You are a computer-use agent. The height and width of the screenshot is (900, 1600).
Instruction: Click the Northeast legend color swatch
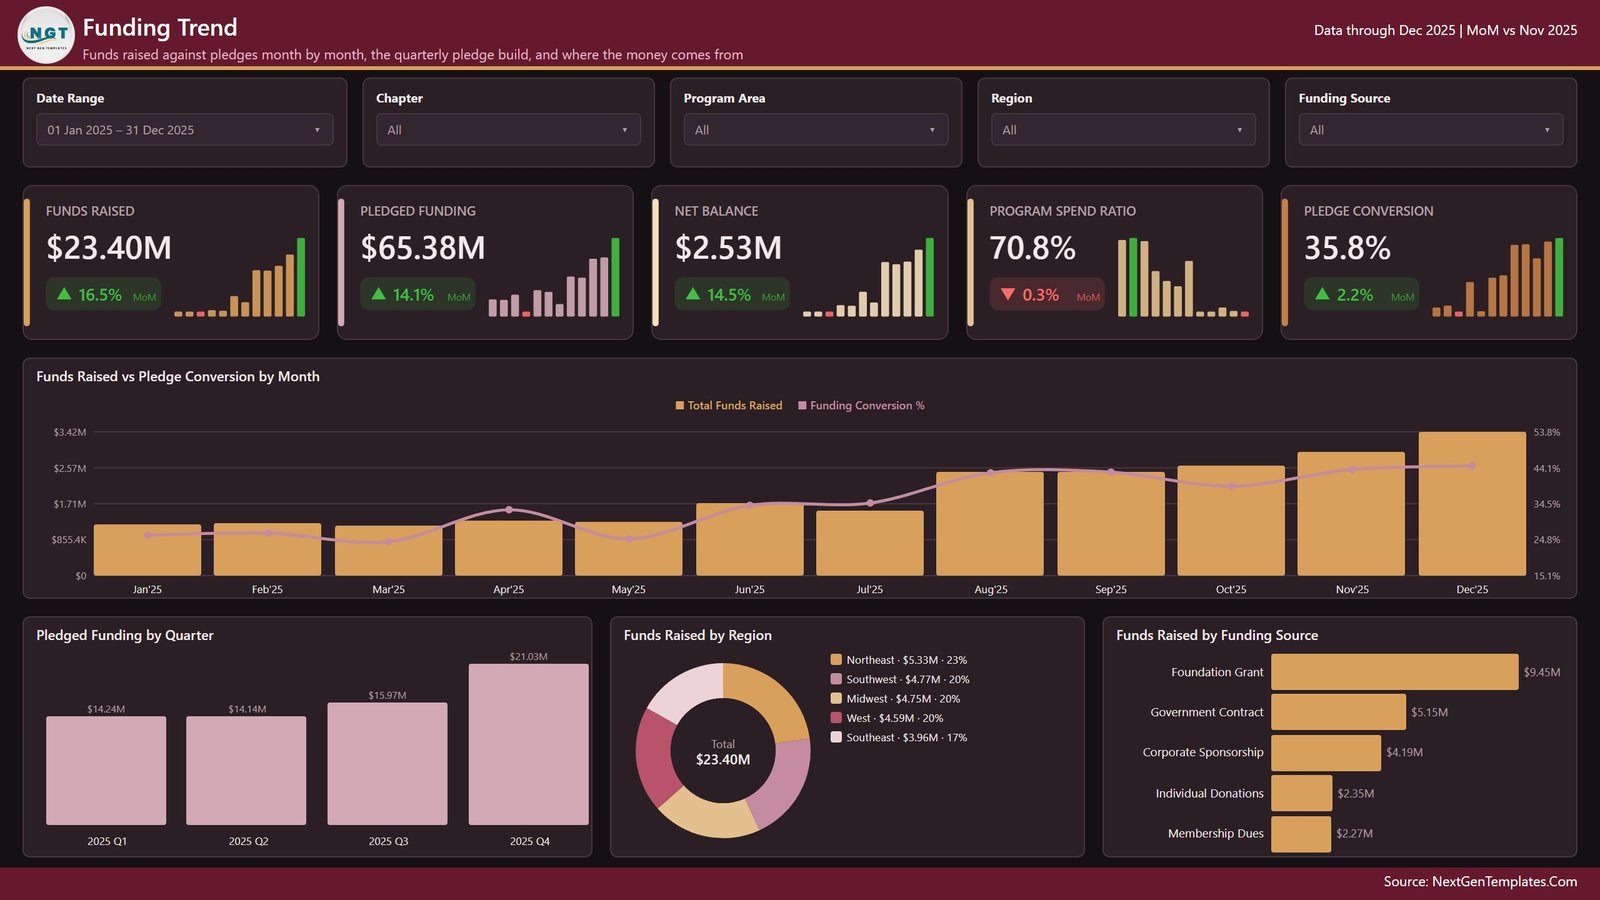pyautogui.click(x=836, y=660)
